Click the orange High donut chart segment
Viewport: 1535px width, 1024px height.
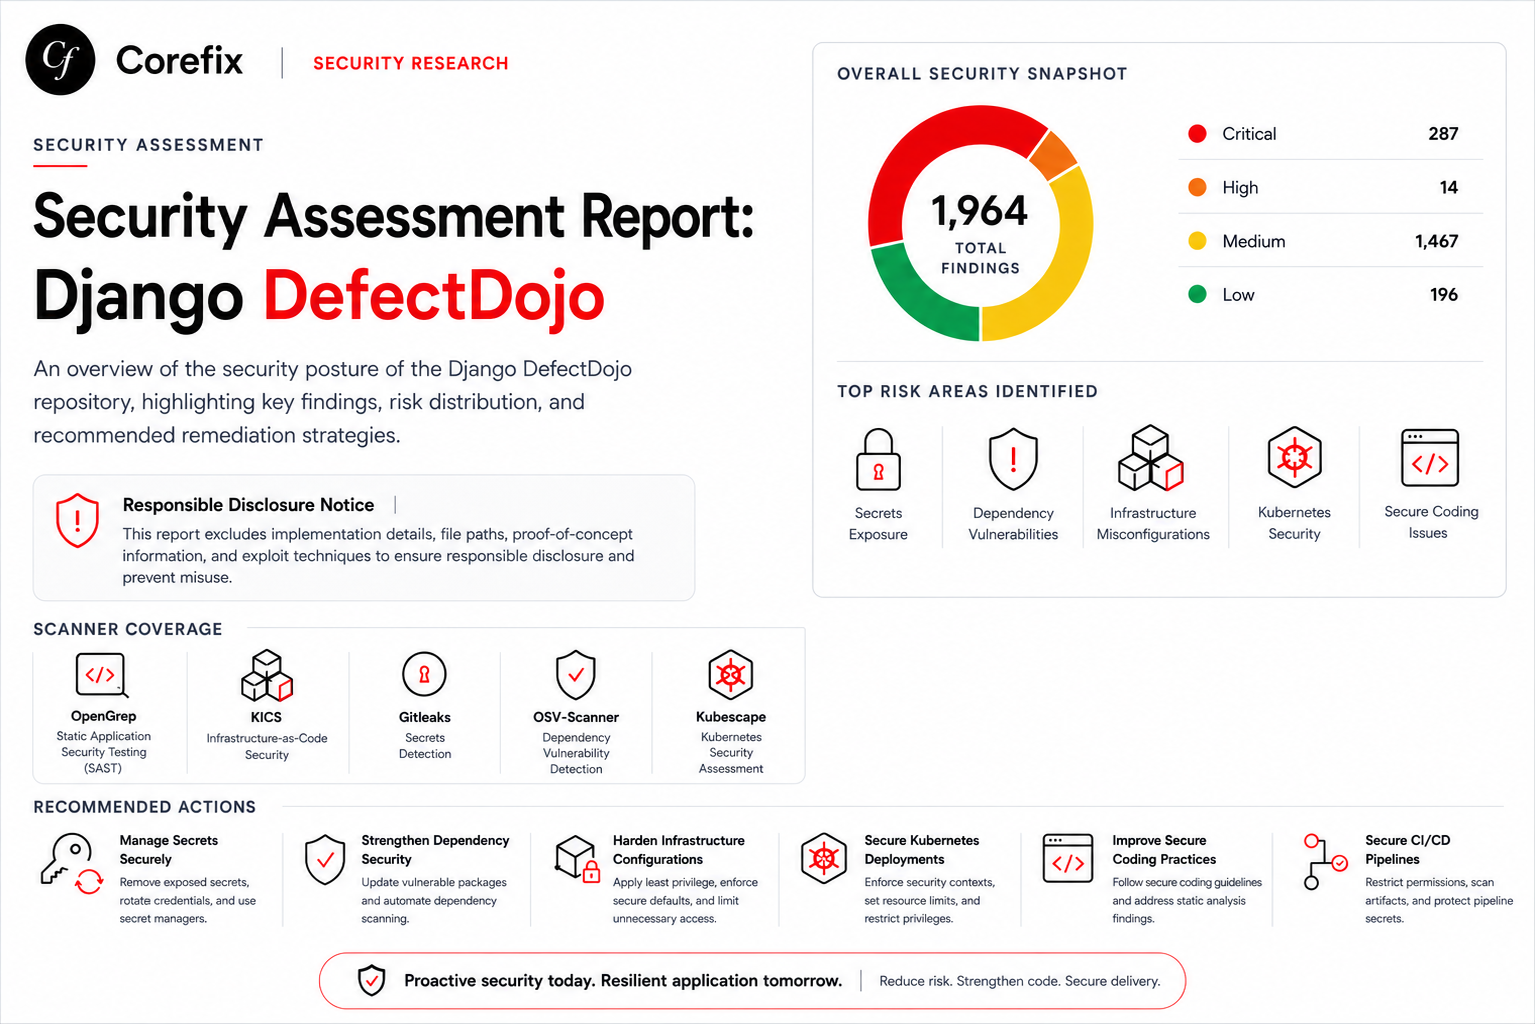tap(1055, 153)
